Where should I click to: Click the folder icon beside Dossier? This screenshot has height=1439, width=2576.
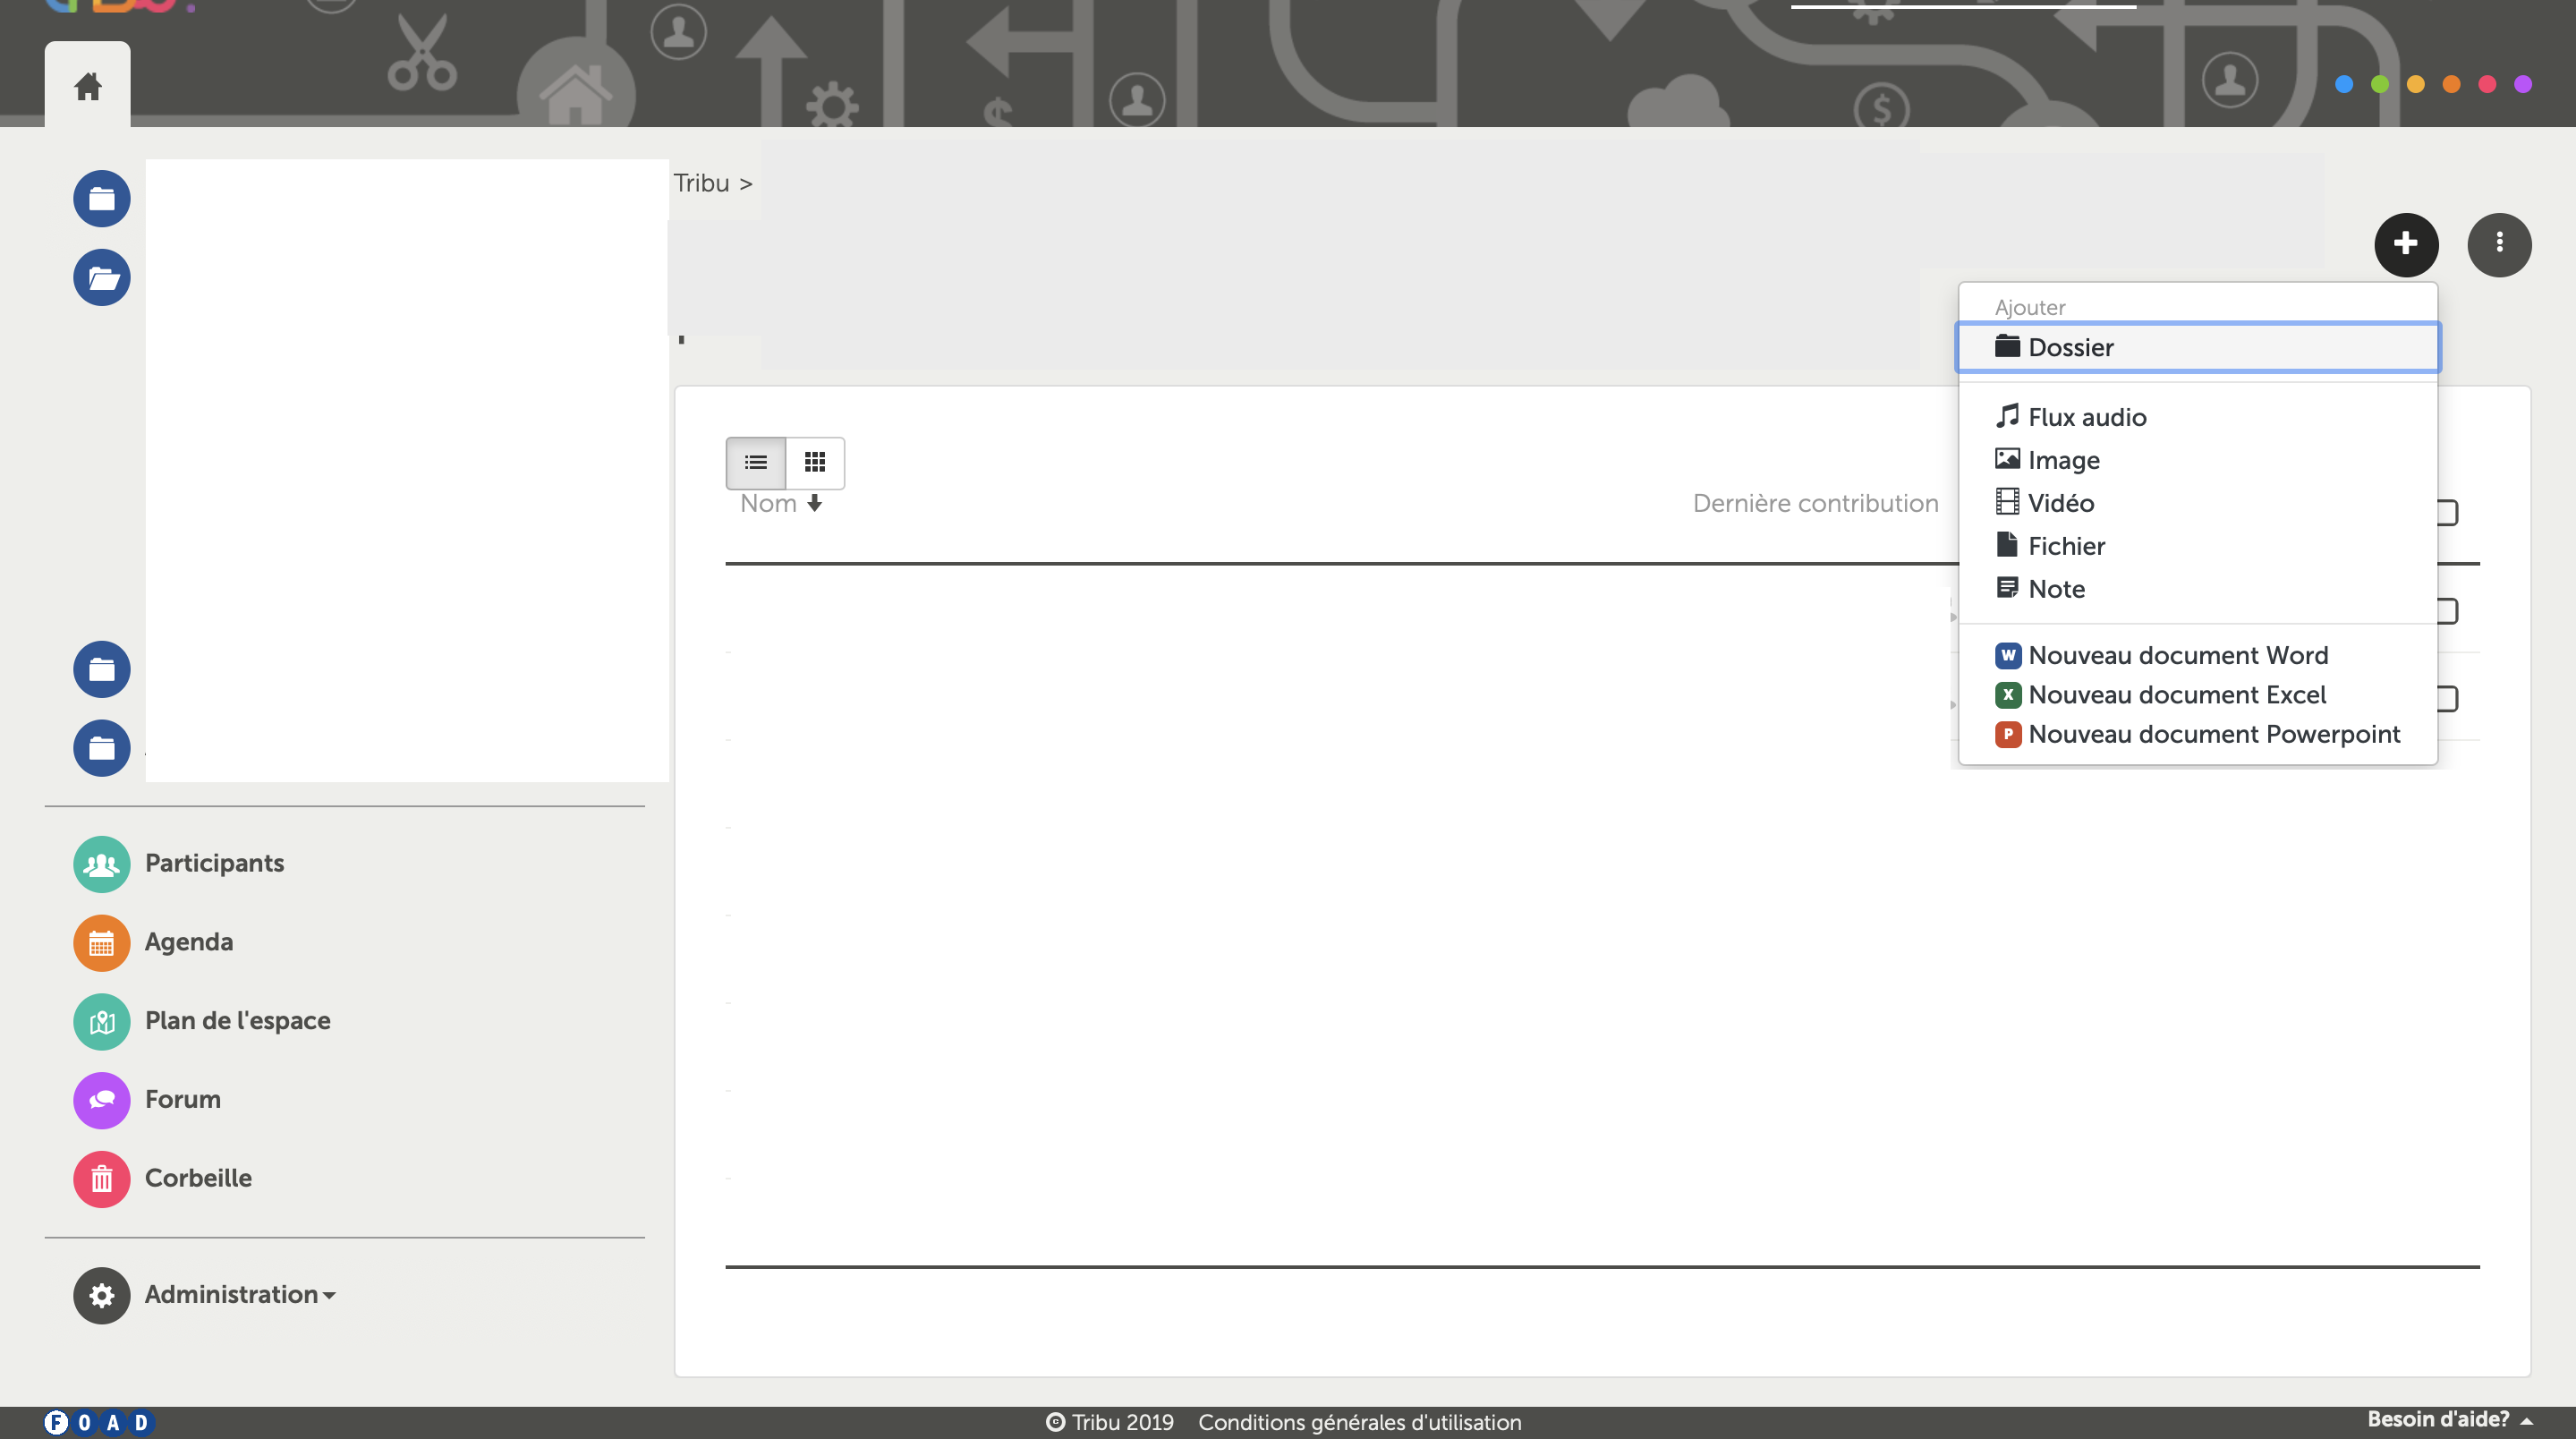pos(2007,346)
